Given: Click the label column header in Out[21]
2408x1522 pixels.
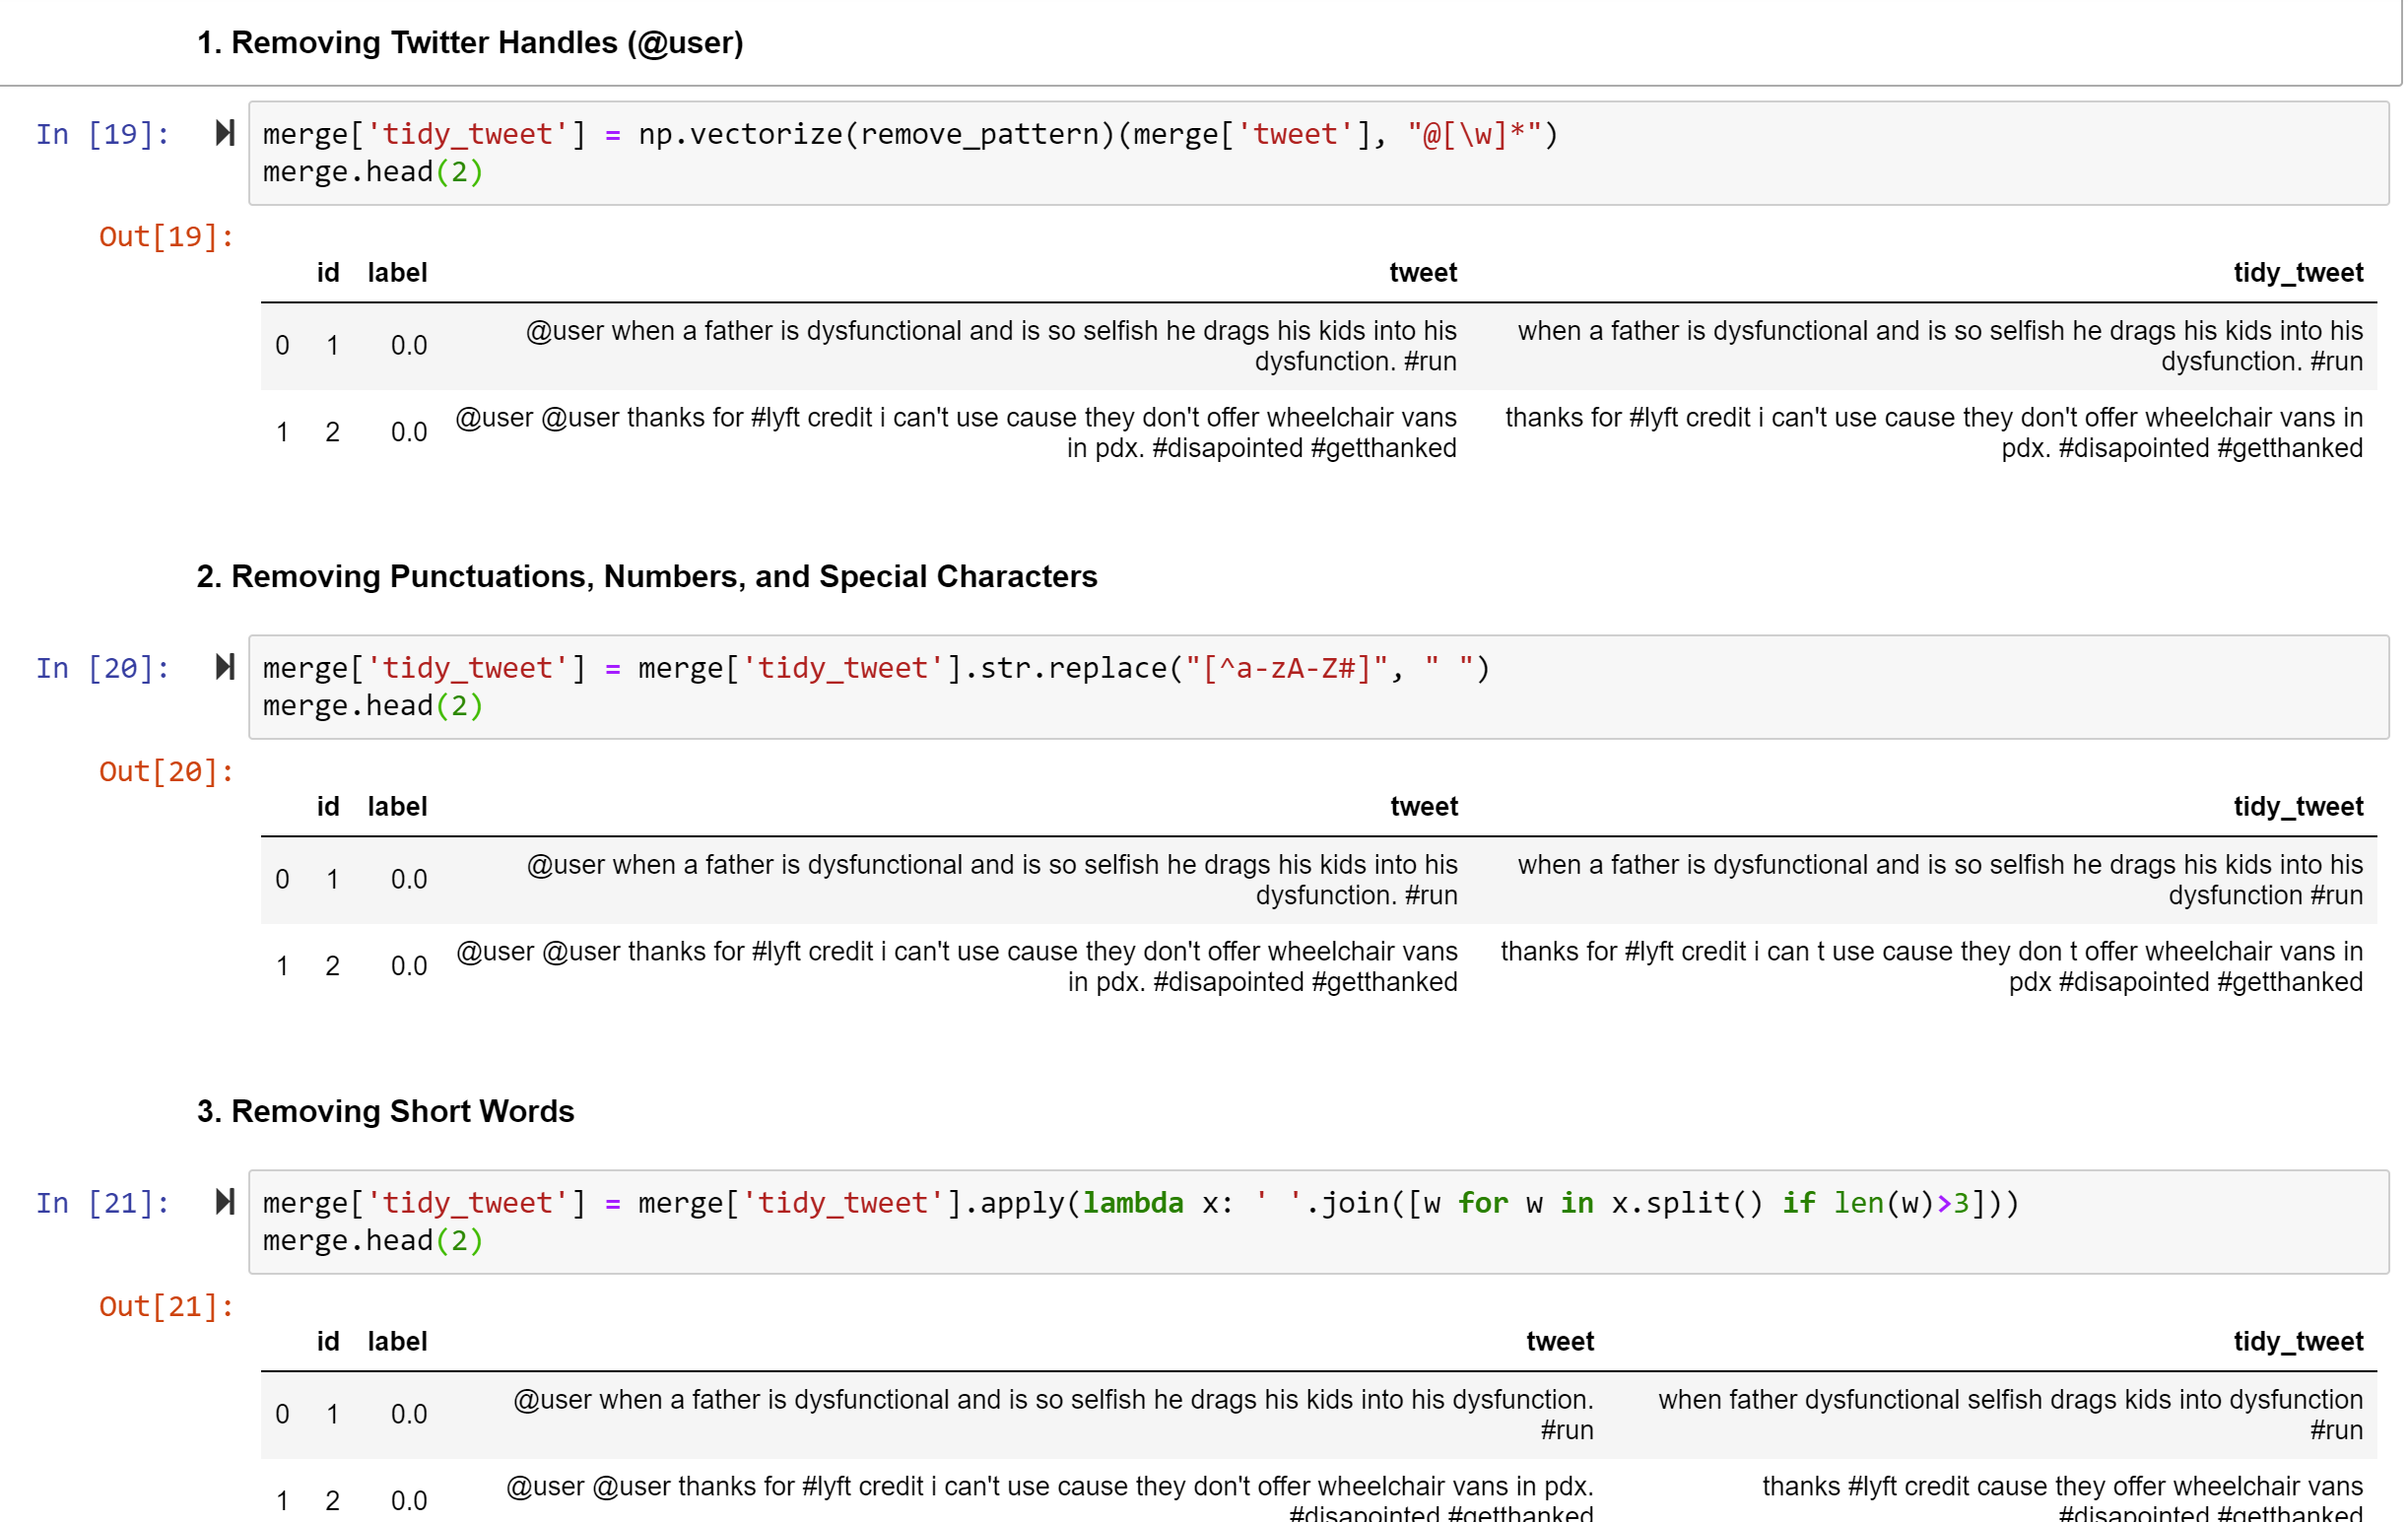Looking at the screenshot, I should 397,1341.
